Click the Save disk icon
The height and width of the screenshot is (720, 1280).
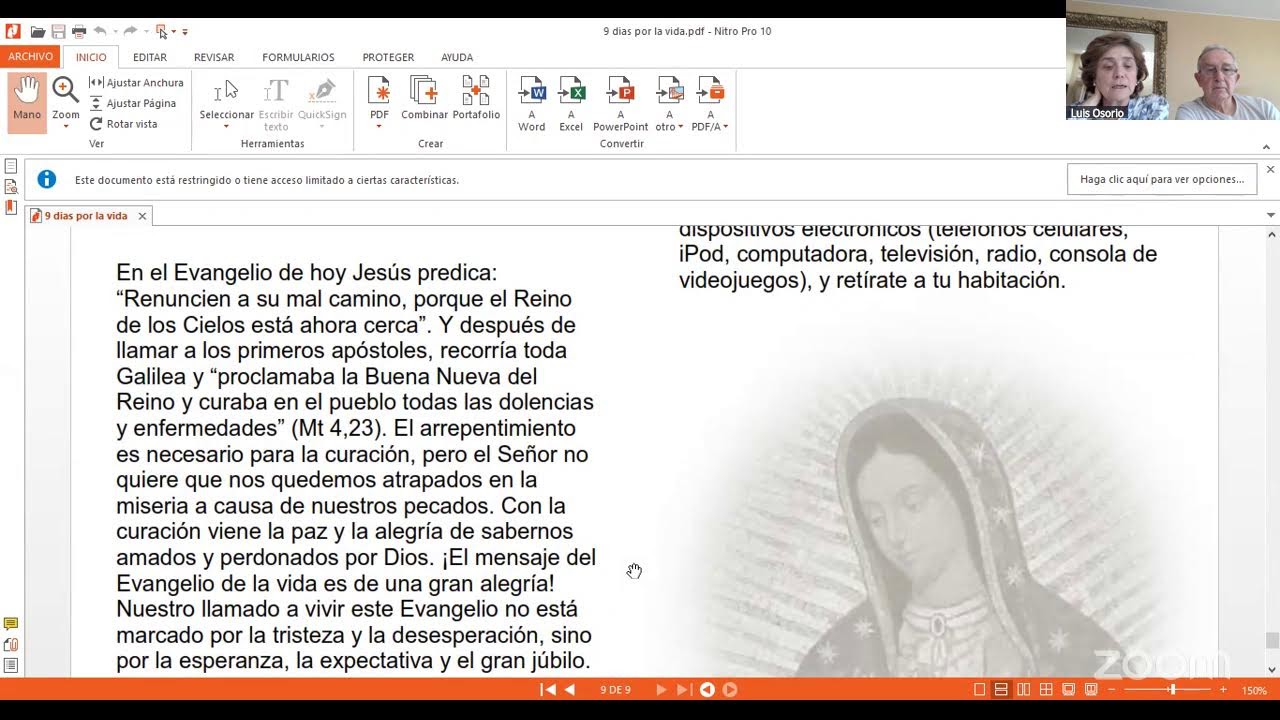(x=58, y=32)
